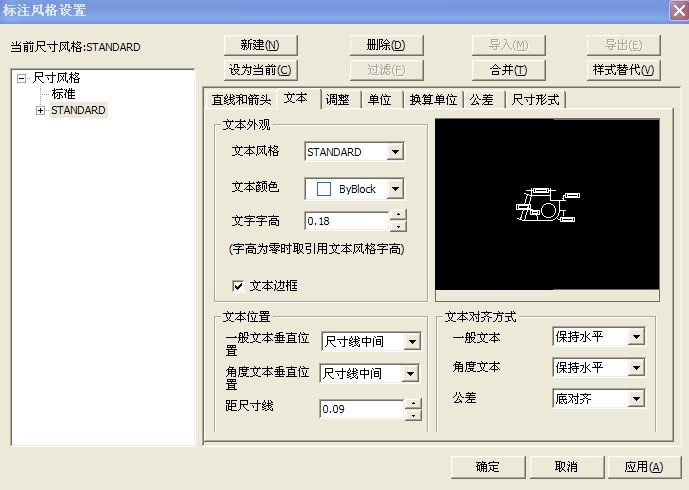
Task: Select STANDARD in the style tree
Action: click(78, 110)
